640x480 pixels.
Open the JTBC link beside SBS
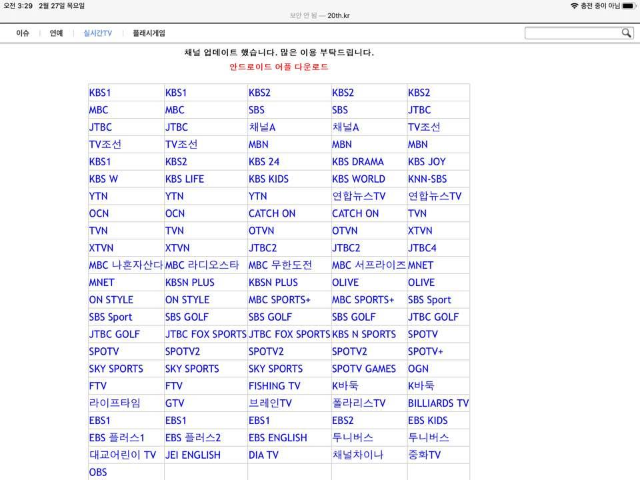[419, 110]
